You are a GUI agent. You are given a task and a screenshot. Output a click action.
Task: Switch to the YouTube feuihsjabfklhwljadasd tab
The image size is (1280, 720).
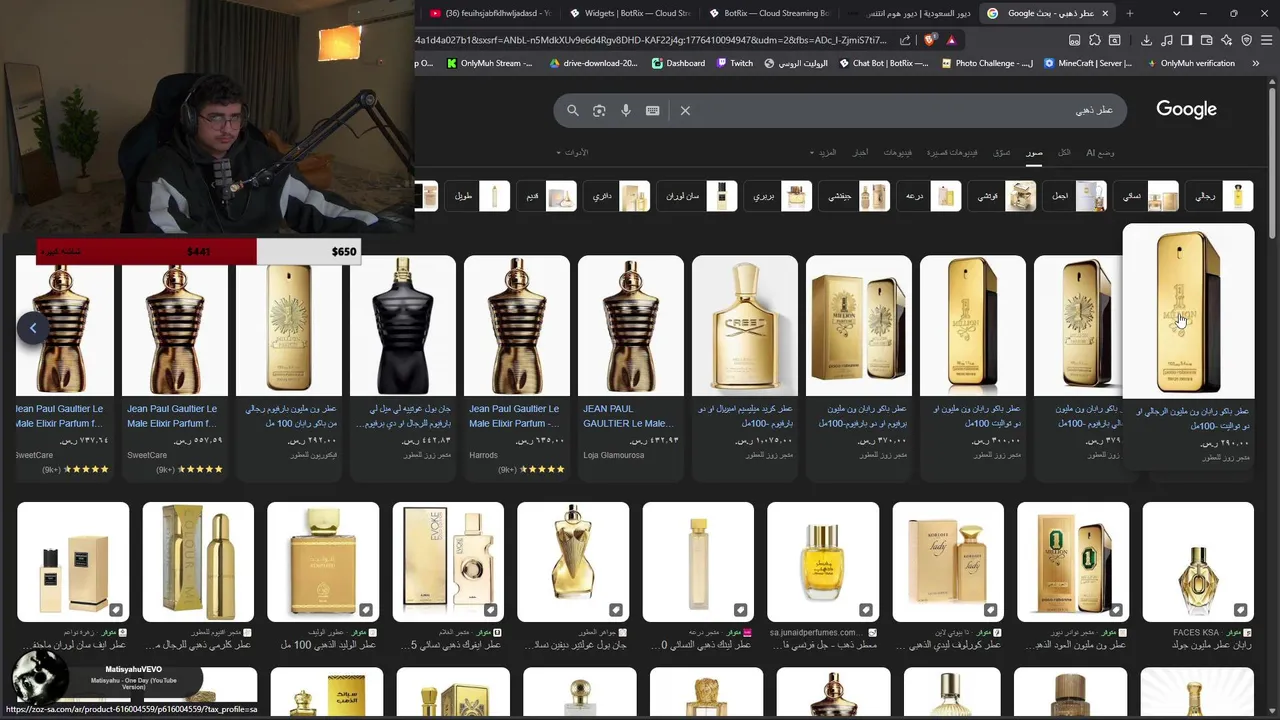pos(490,13)
